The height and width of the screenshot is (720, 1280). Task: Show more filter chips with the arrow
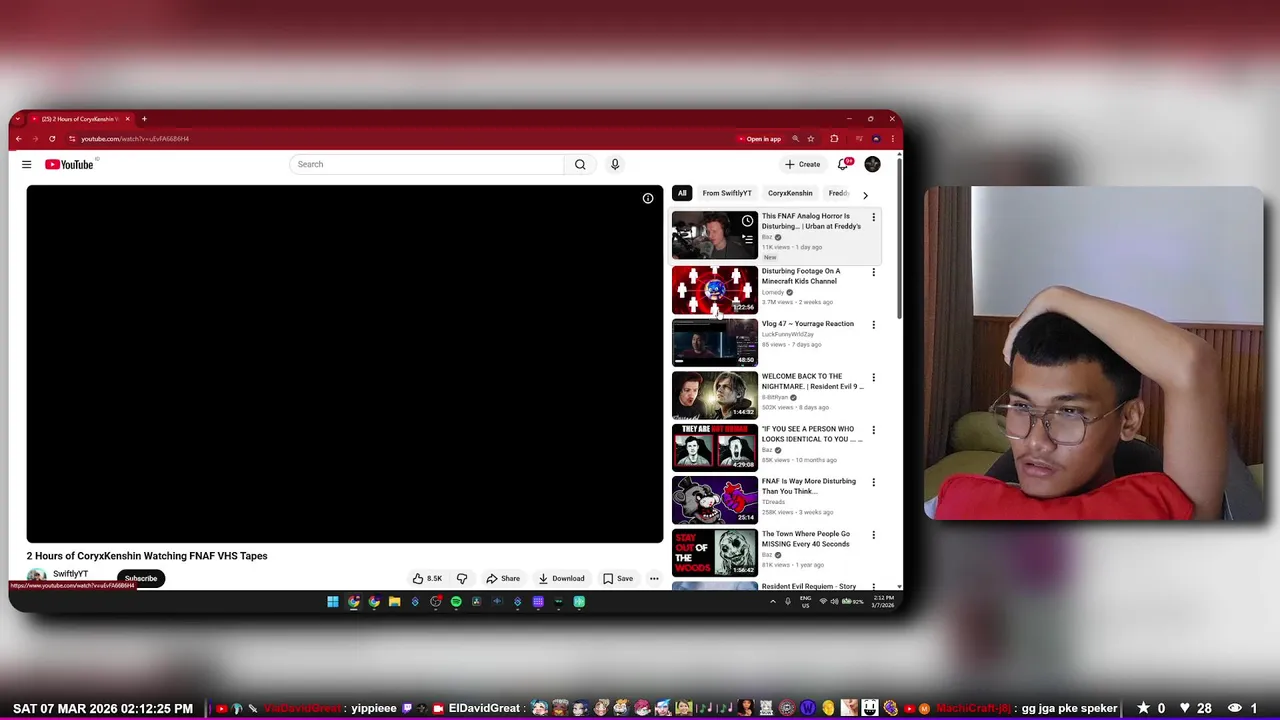865,195
